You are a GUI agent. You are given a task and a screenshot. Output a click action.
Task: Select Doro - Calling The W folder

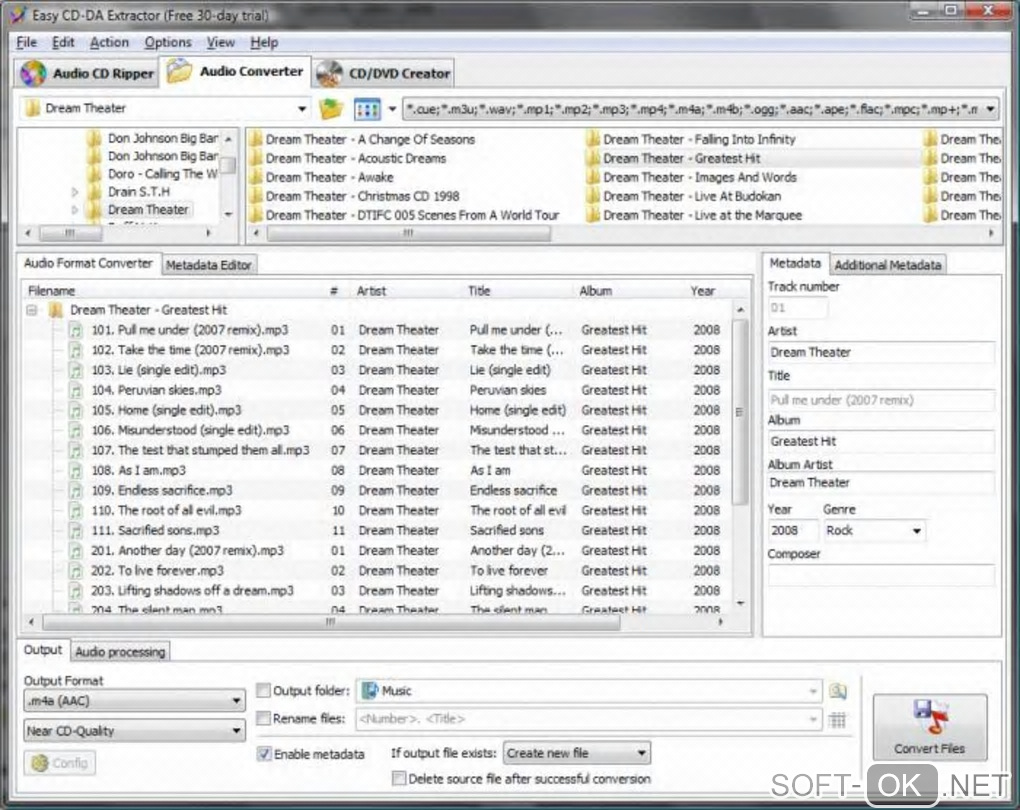click(x=153, y=174)
